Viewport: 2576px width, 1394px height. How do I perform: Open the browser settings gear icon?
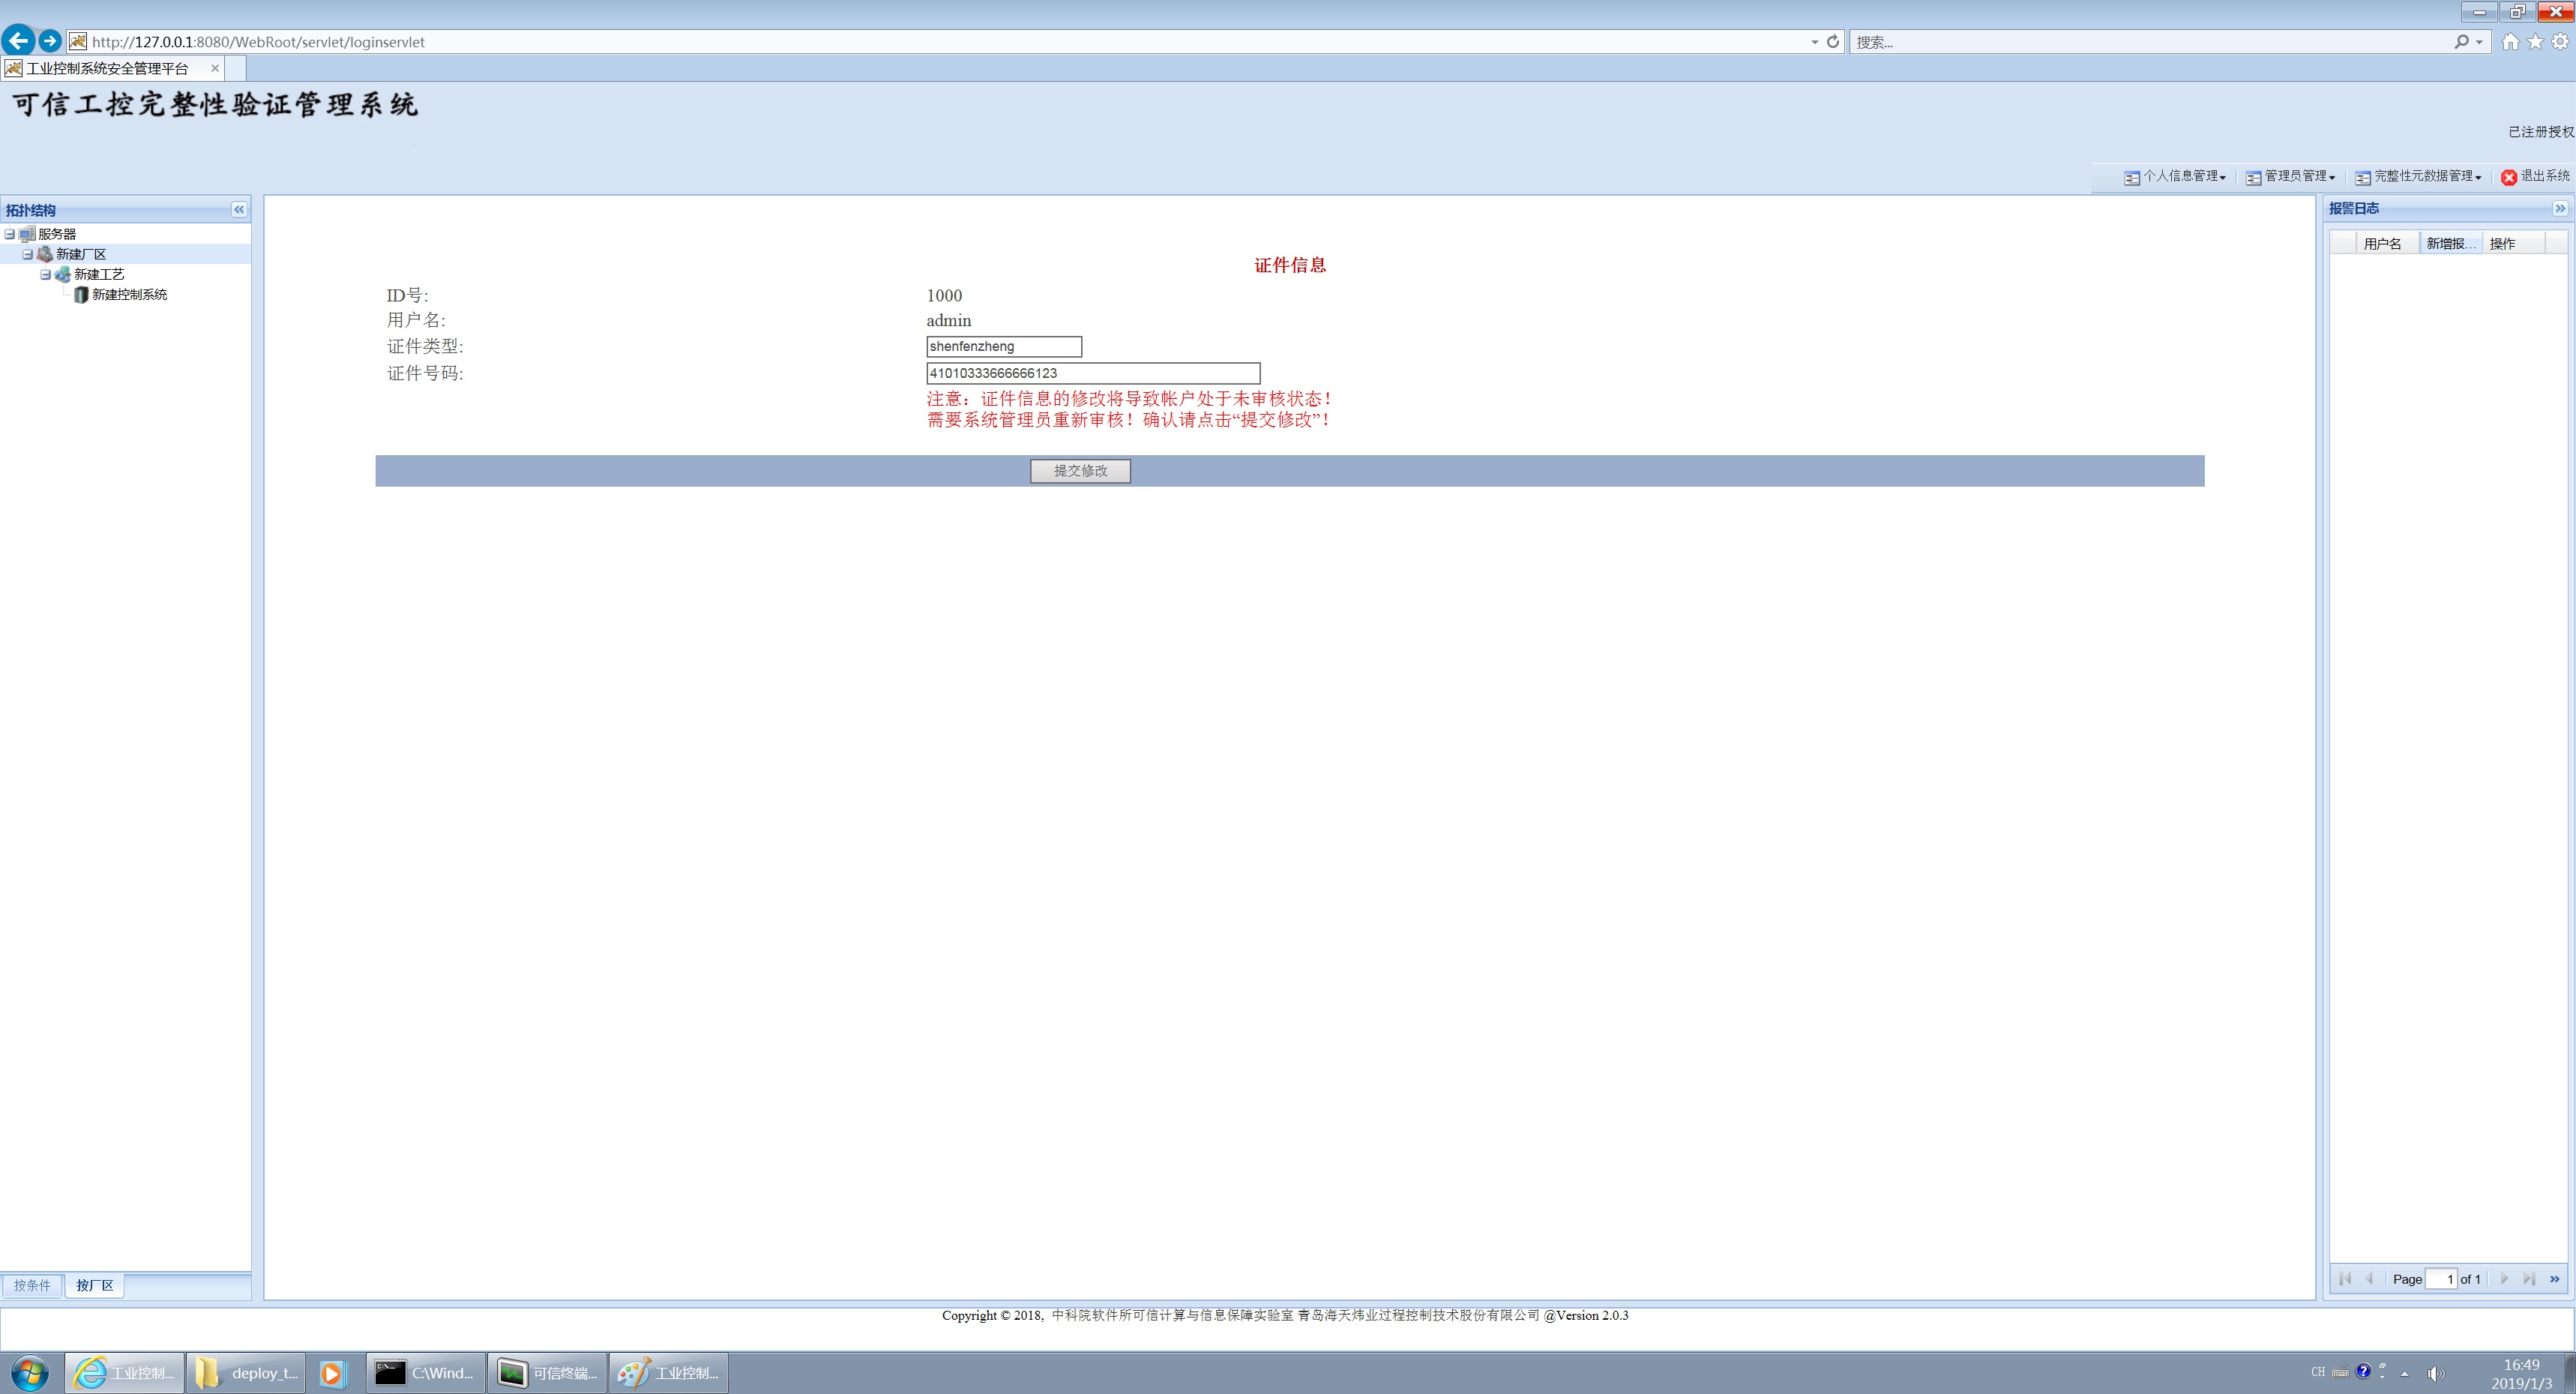pos(2560,41)
